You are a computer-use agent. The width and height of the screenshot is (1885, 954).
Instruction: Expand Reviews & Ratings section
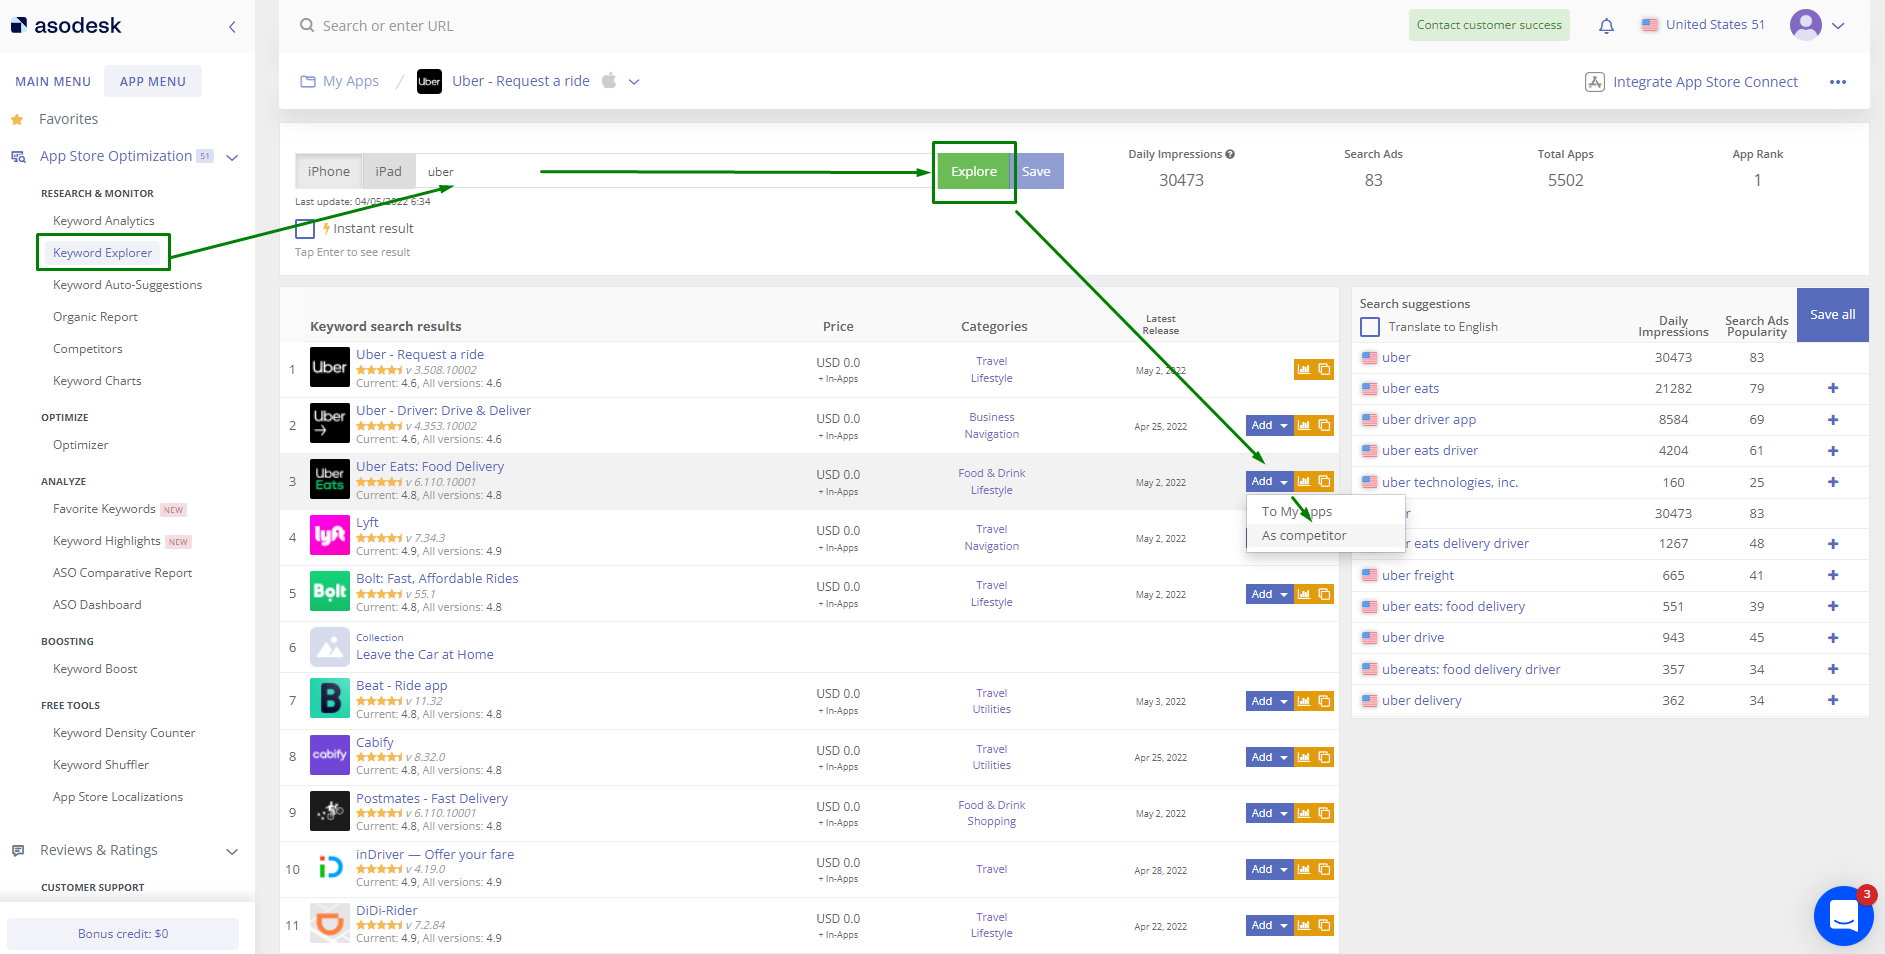click(x=233, y=851)
